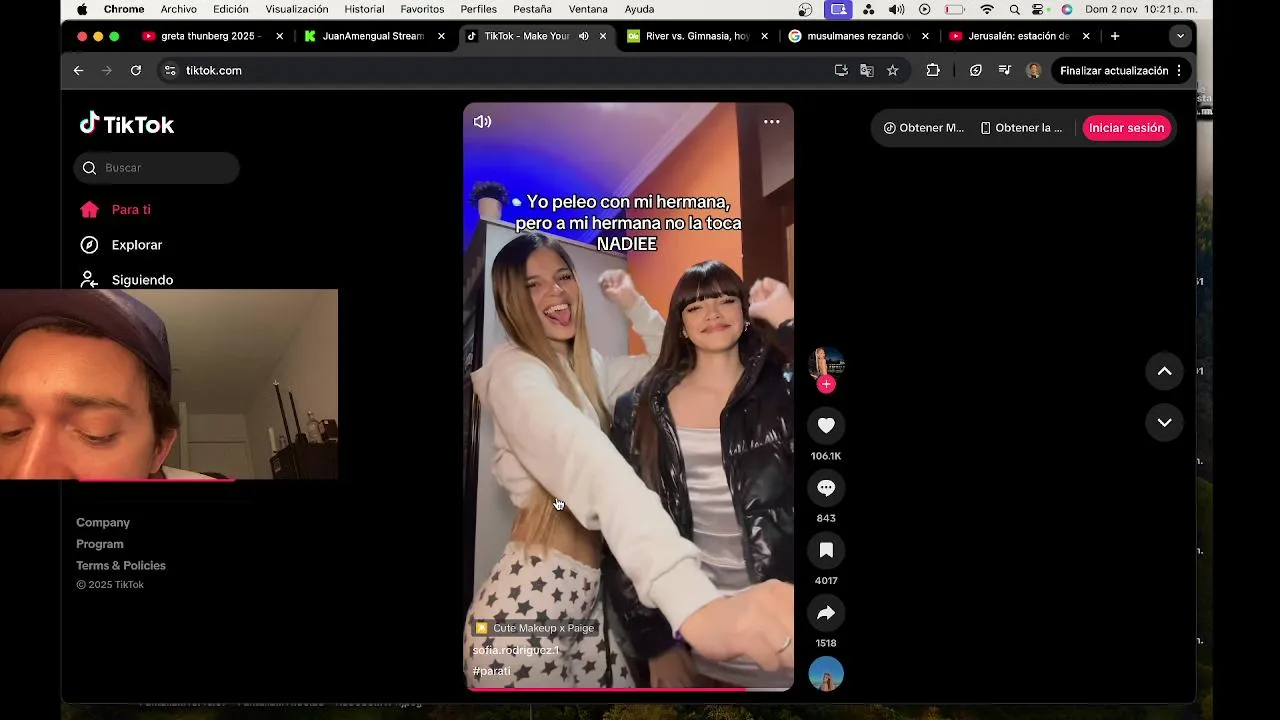
Task: Mute the TikTok video sound
Action: tap(482, 121)
